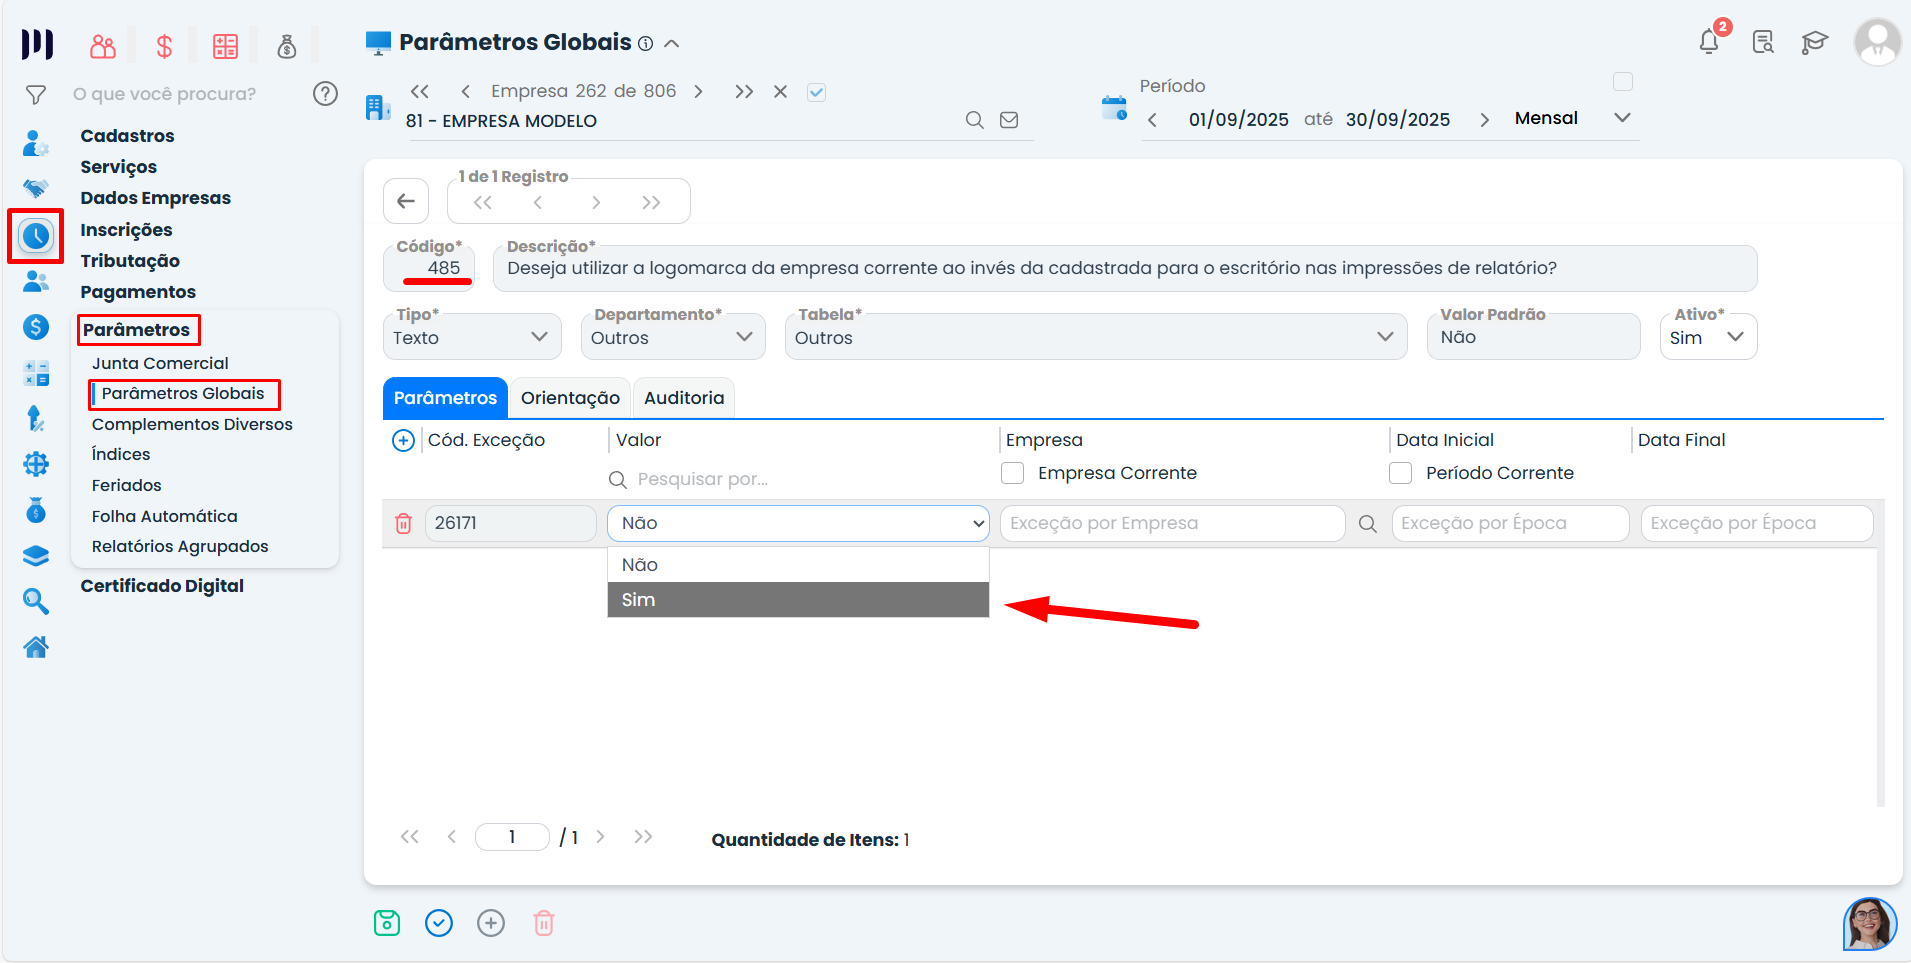1911x963 pixels.
Task: Open the graduation cap training icon
Action: (1814, 42)
